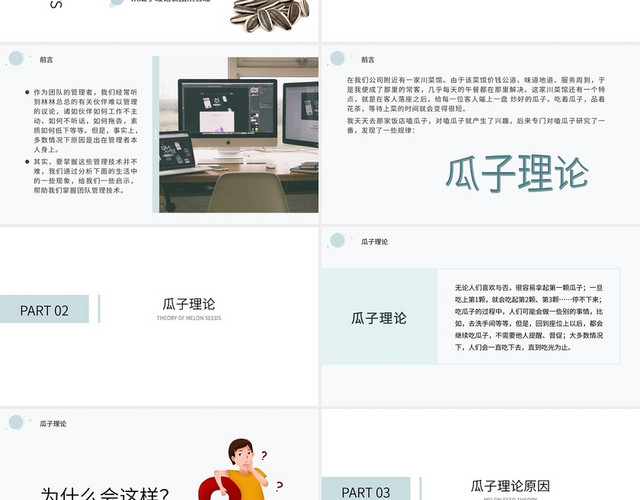Click paragraph beginning 我天天去那家饭店嗑瓜子
Image resolution: width=640 pixels, height=500 pixels.
[476, 125]
